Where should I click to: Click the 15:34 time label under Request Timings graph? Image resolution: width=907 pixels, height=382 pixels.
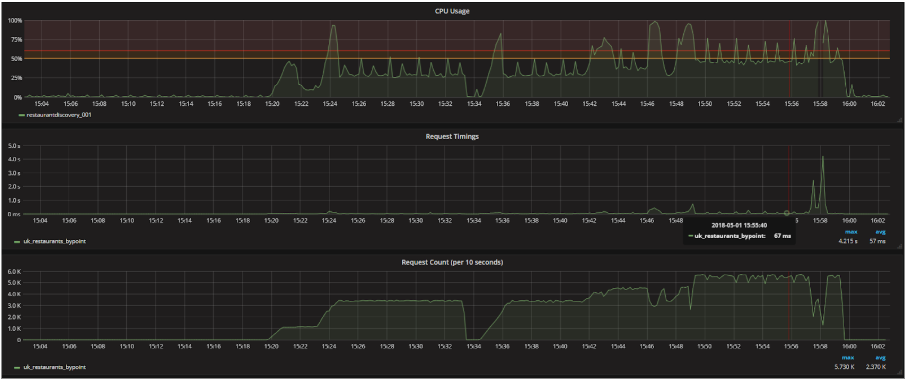(474, 221)
